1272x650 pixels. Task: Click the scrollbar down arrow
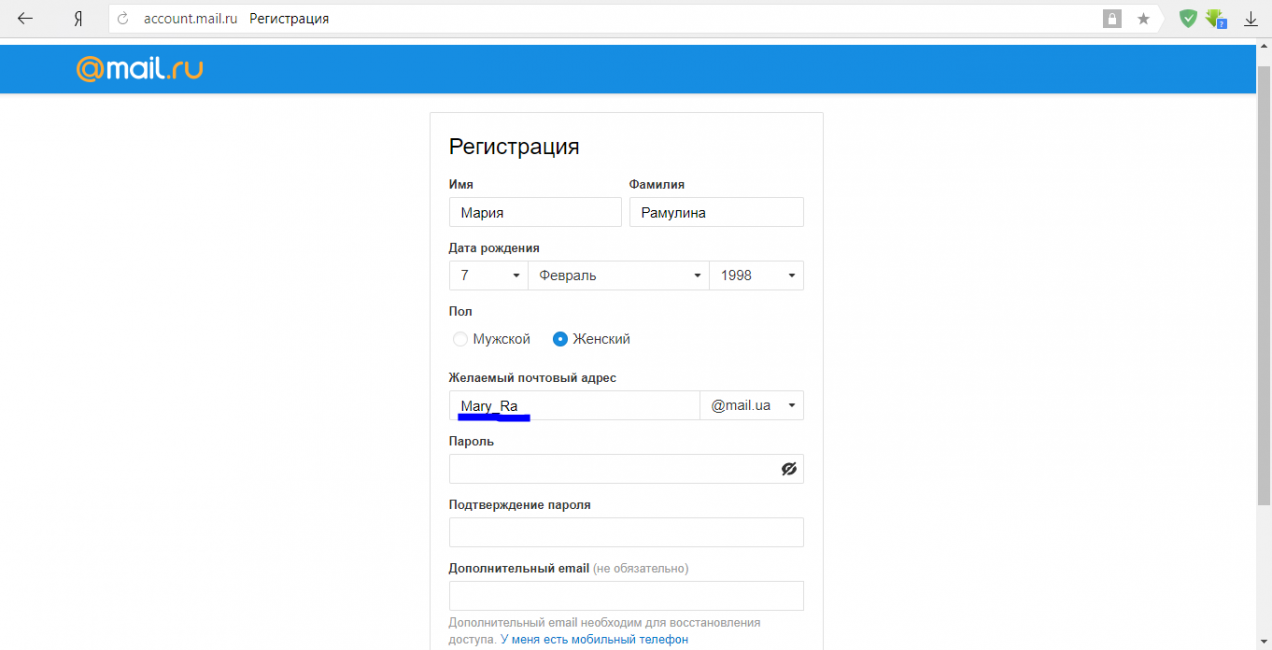click(x=1264, y=640)
